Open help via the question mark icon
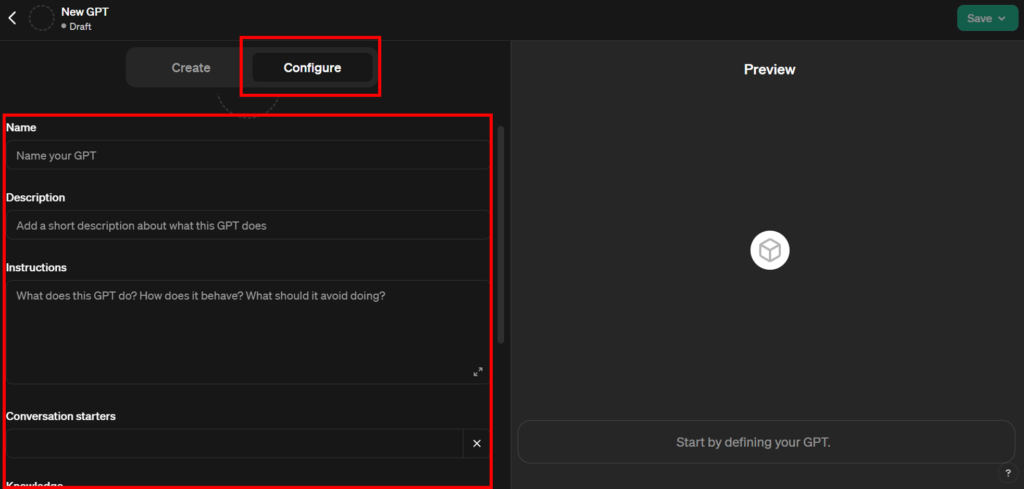1024x489 pixels. click(1008, 473)
